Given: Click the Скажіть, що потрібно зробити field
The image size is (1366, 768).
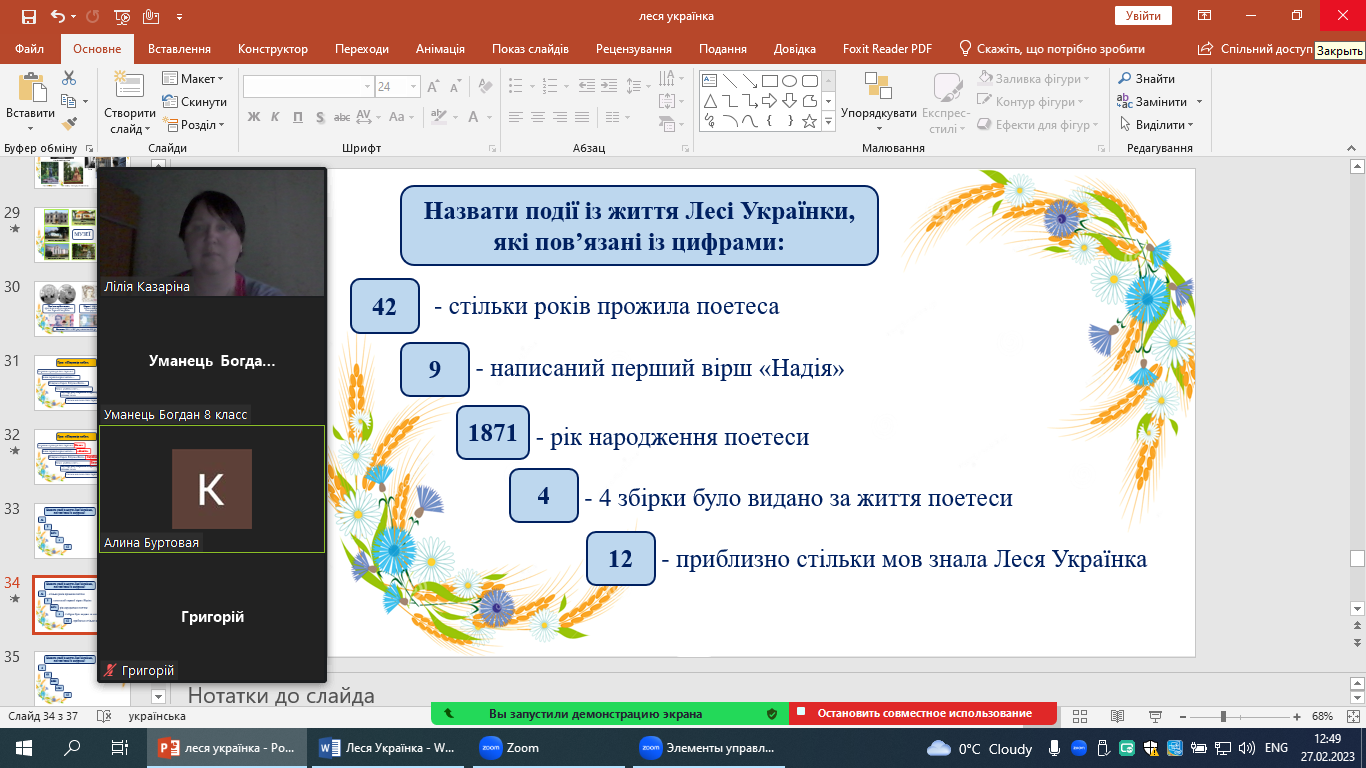Looking at the screenshot, I should 1053,49.
